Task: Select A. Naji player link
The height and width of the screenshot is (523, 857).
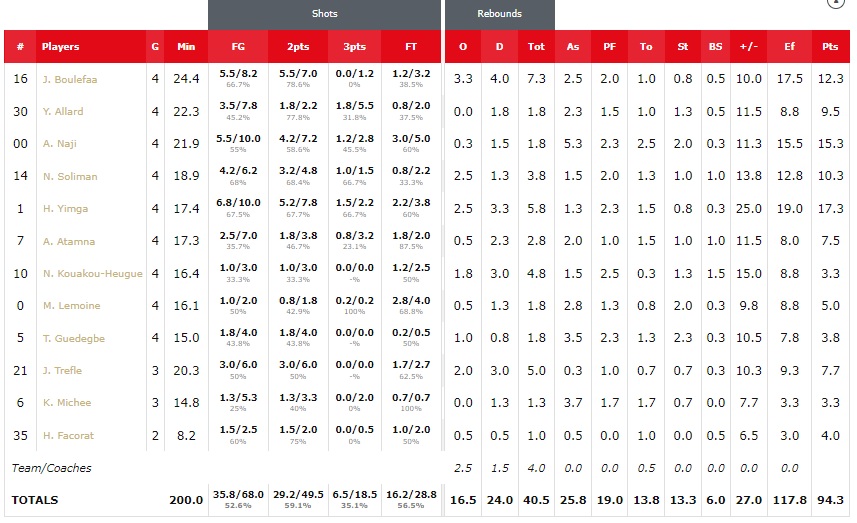Action: click(x=60, y=144)
